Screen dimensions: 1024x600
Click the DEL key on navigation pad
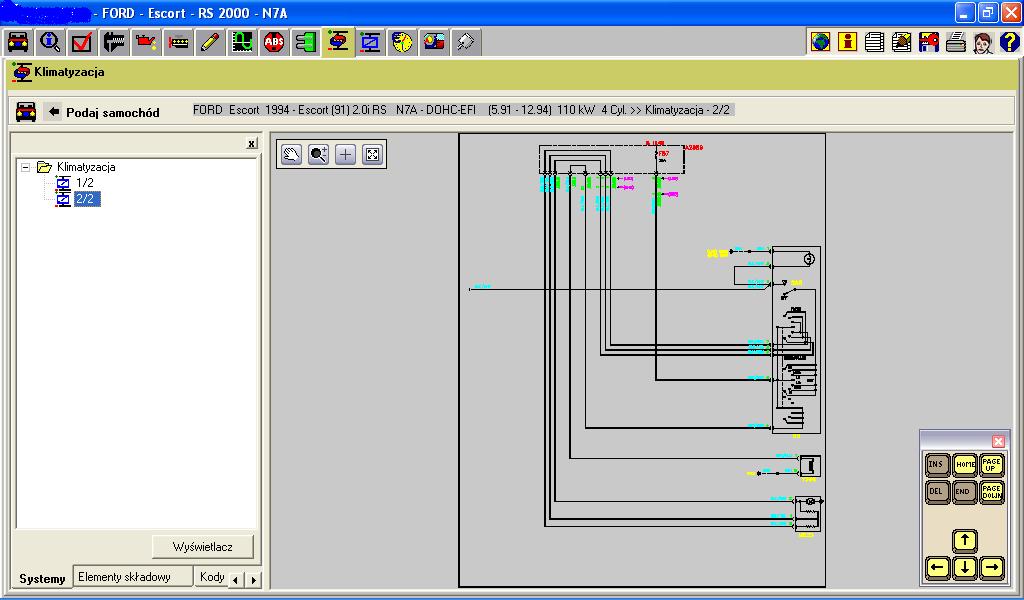pos(936,492)
